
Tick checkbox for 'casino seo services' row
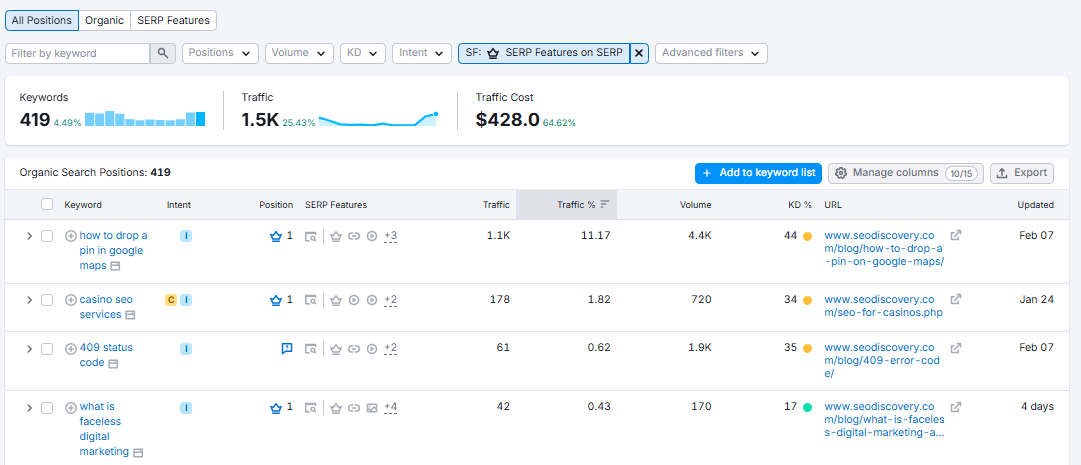47,300
